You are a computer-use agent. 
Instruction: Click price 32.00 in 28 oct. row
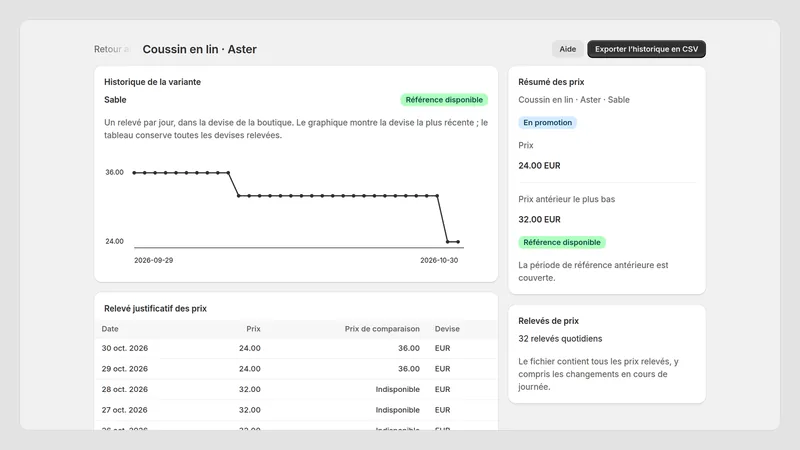pyautogui.click(x=249, y=389)
